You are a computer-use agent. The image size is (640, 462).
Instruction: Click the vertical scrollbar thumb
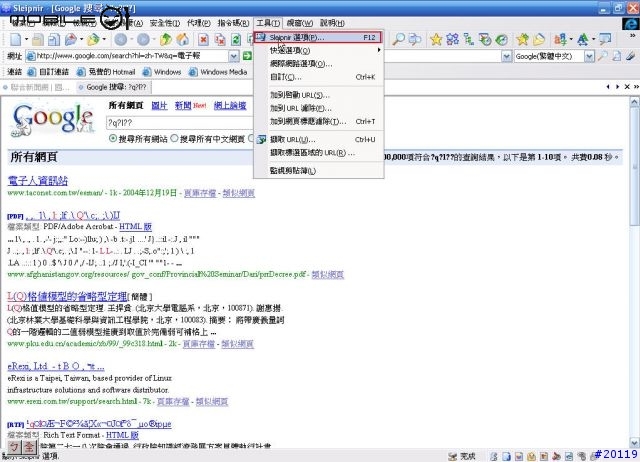pyautogui.click(x=634, y=166)
